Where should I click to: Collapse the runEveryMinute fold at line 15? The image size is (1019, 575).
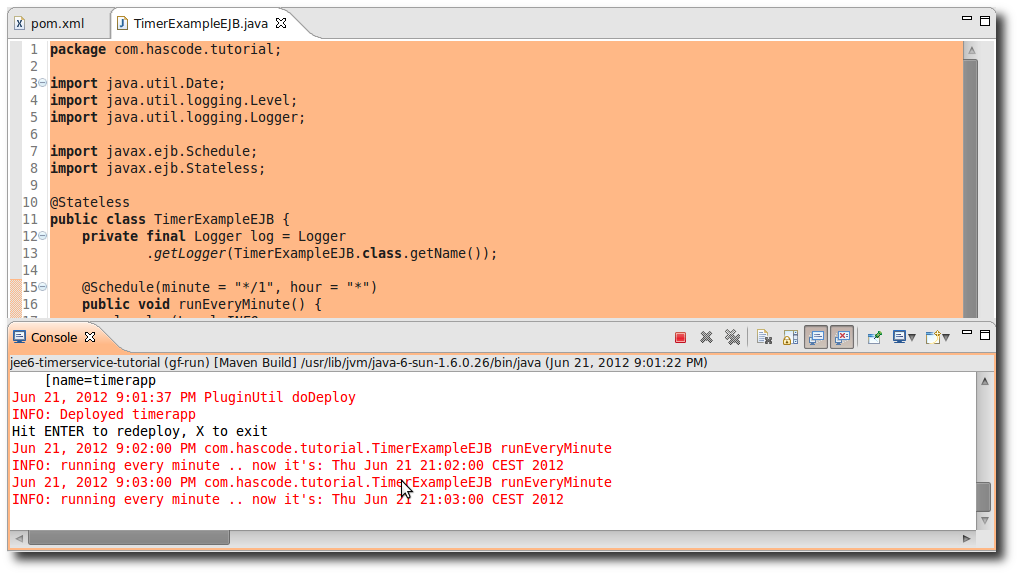43,286
